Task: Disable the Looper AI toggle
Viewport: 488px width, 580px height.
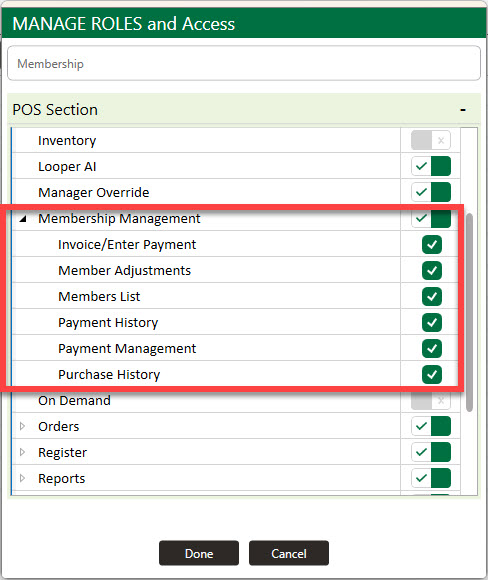Action: 431,166
